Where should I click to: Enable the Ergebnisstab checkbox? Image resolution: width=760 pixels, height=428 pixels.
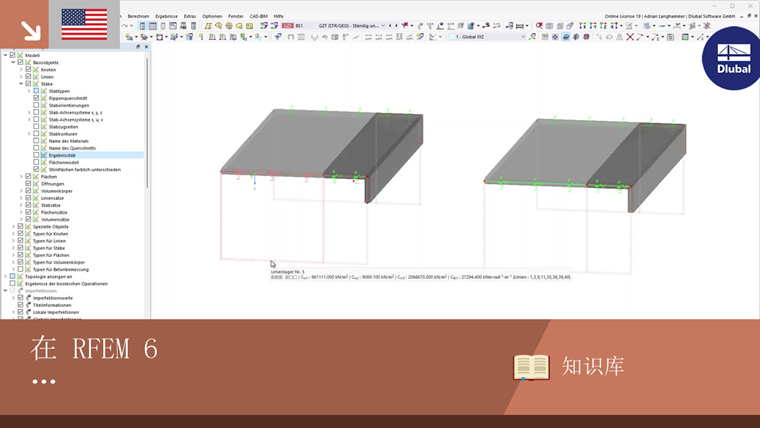[36, 155]
